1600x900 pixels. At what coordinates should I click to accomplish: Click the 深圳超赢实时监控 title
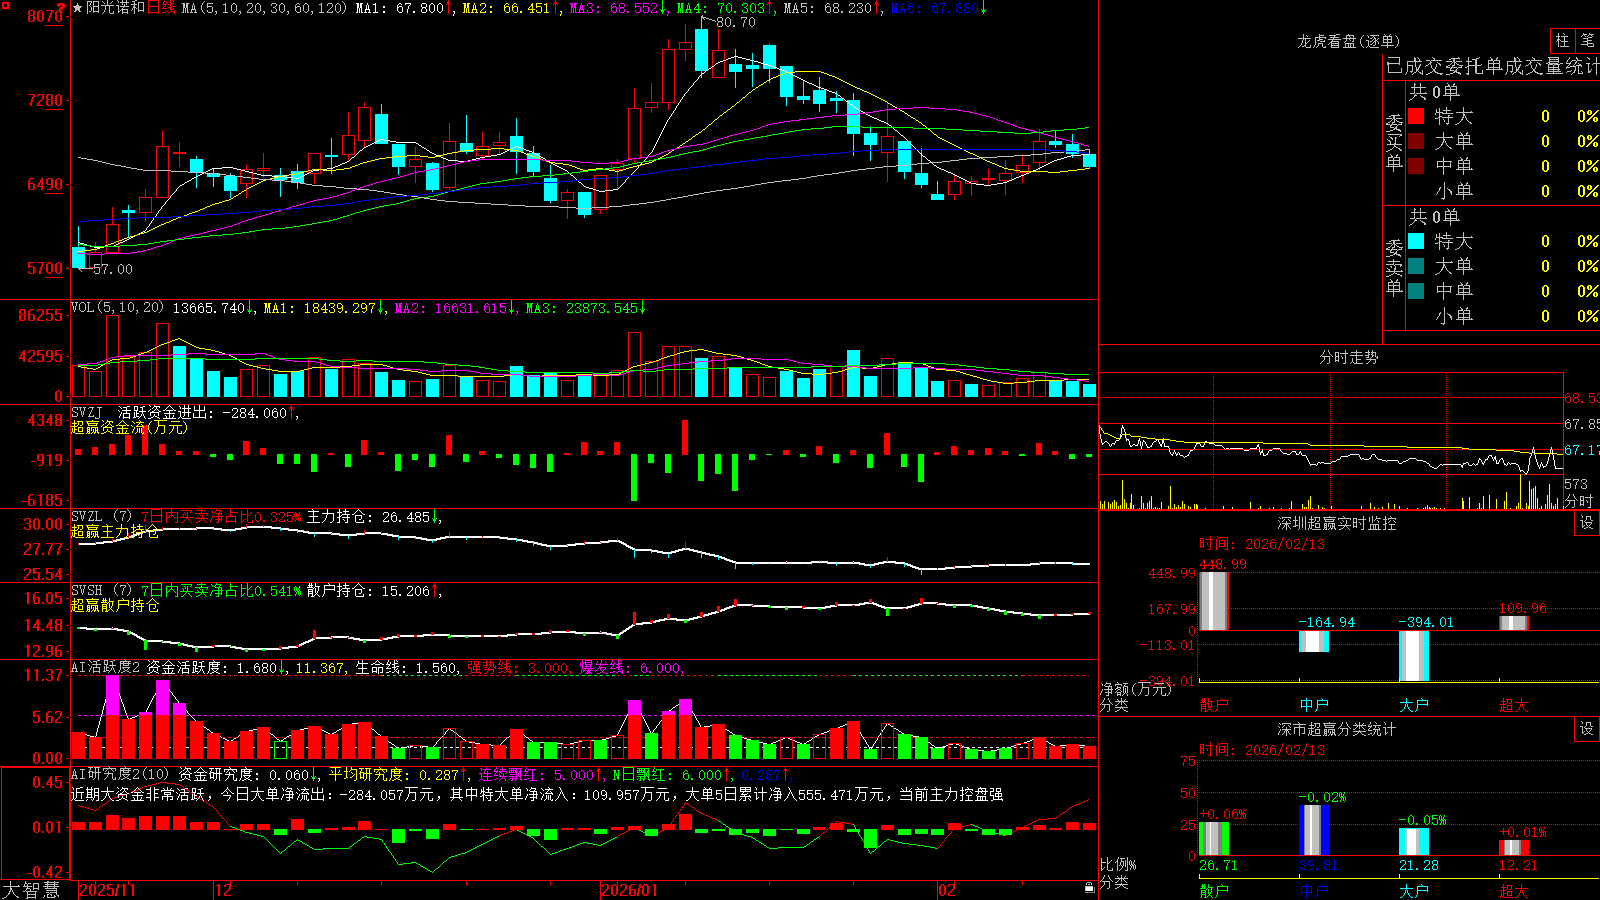tap(1337, 523)
